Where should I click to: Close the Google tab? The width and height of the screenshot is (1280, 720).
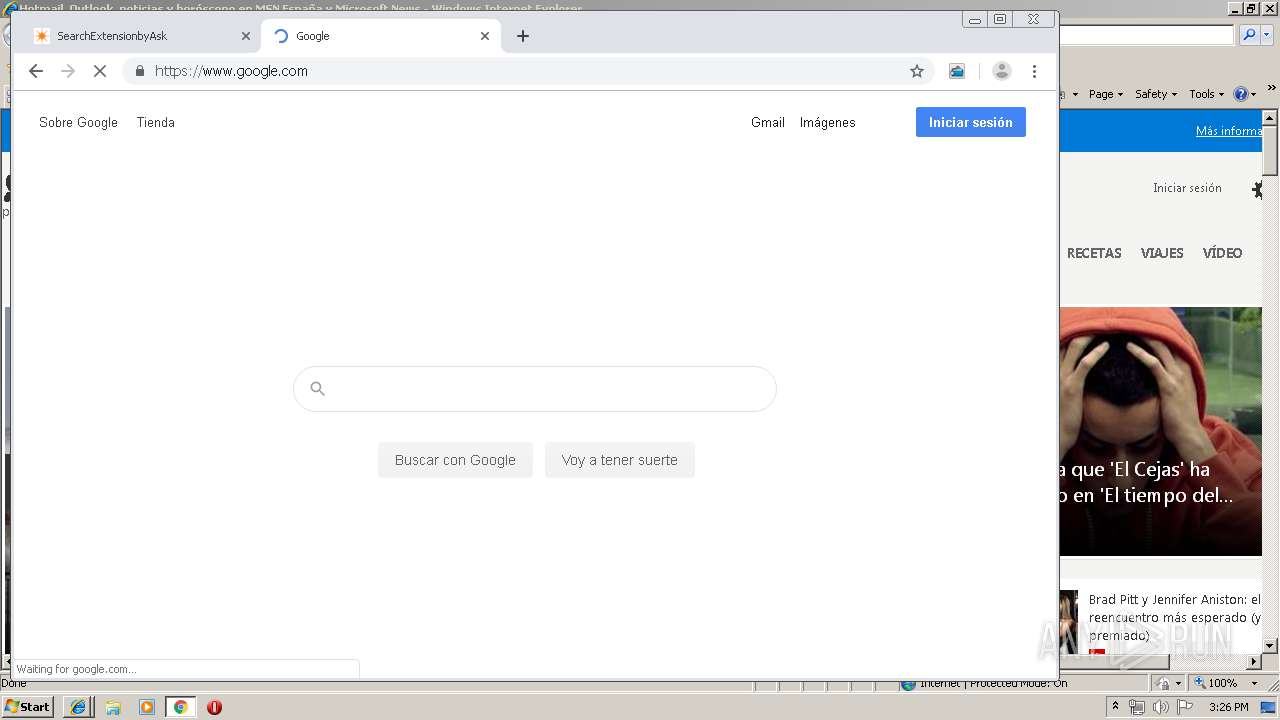pos(485,36)
